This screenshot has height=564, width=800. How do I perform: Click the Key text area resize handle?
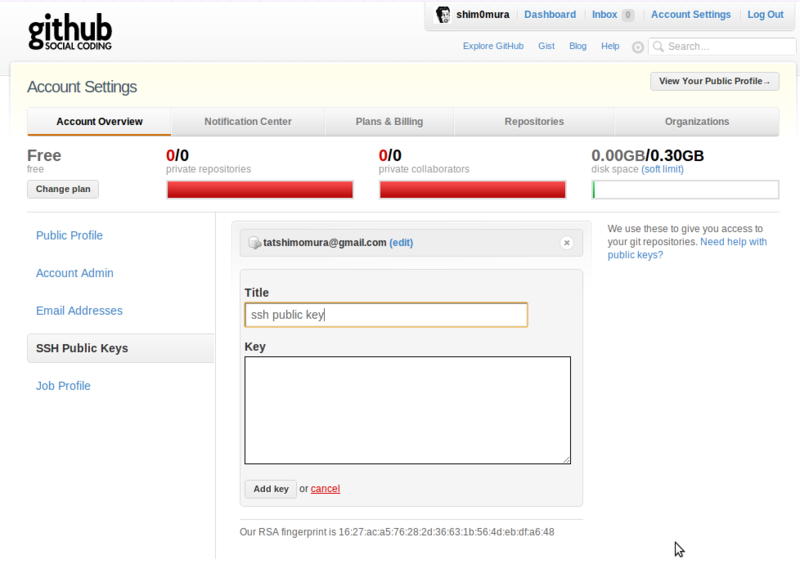(x=566, y=460)
